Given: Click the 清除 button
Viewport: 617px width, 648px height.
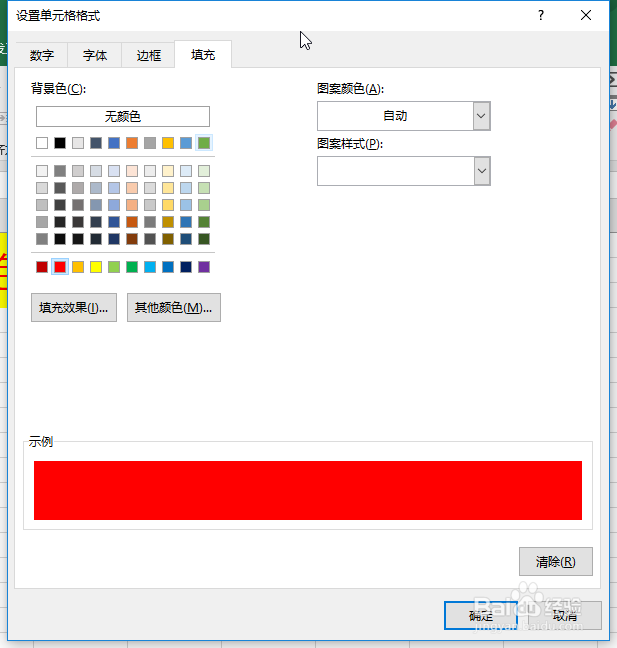Looking at the screenshot, I should pos(555,562).
